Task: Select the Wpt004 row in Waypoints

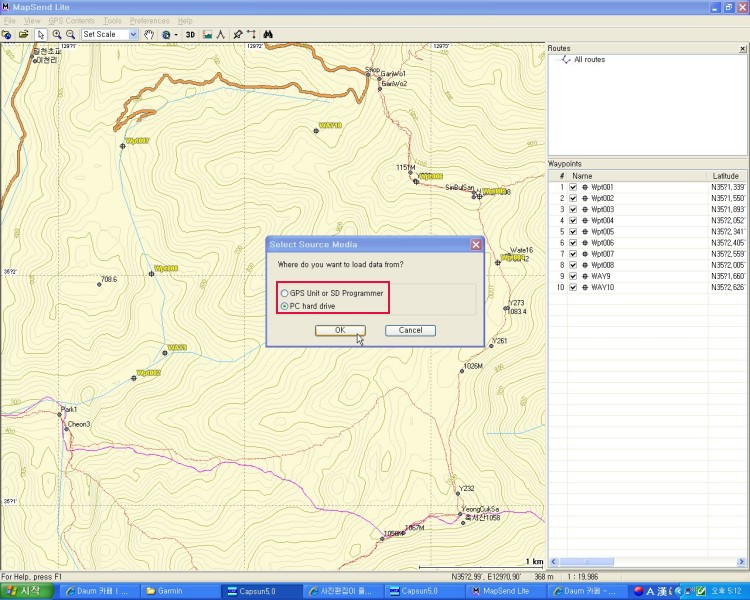Action: click(647, 221)
